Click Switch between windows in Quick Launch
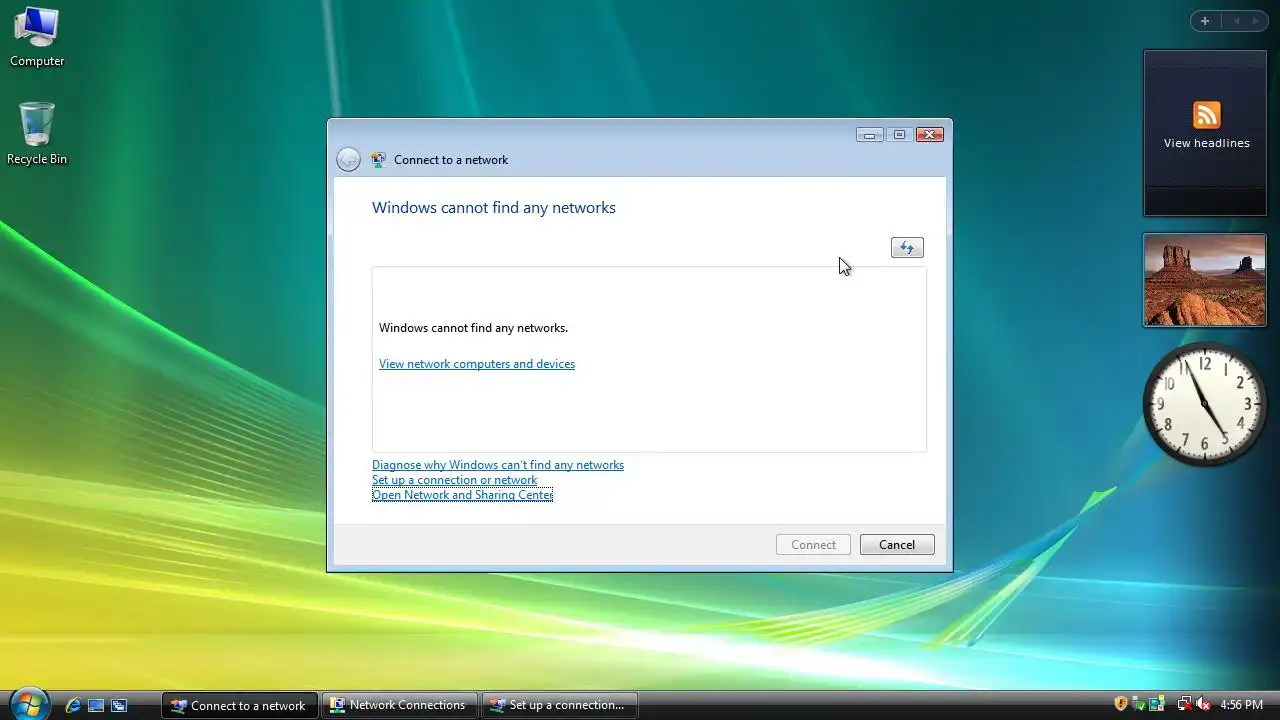Image resolution: width=1280 pixels, height=720 pixels. [x=119, y=705]
